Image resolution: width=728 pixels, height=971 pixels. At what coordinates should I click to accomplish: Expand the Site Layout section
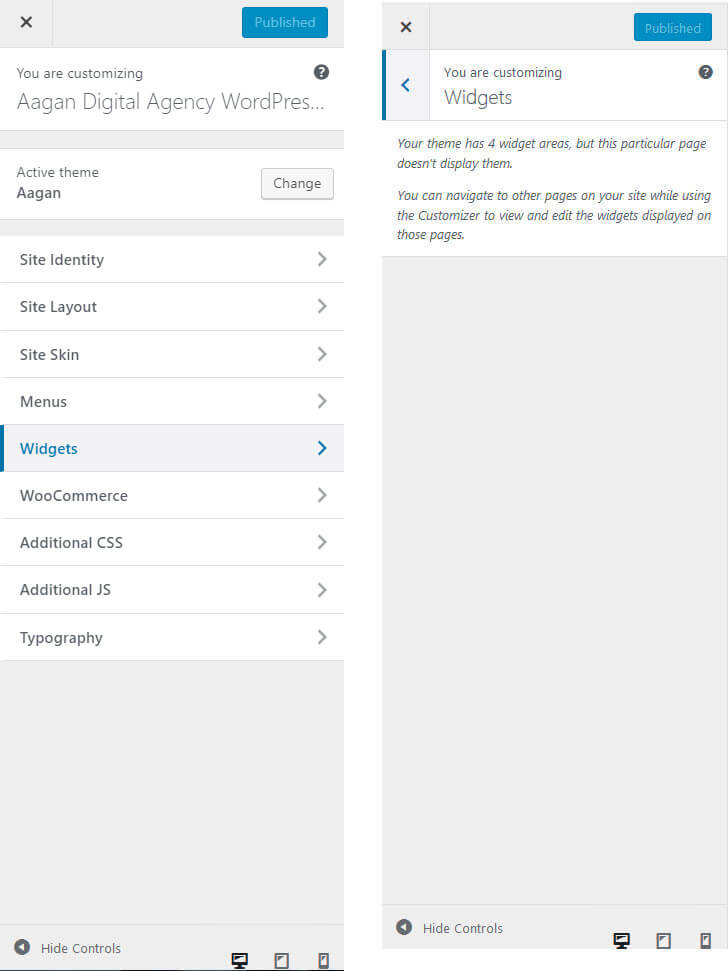pos(172,307)
